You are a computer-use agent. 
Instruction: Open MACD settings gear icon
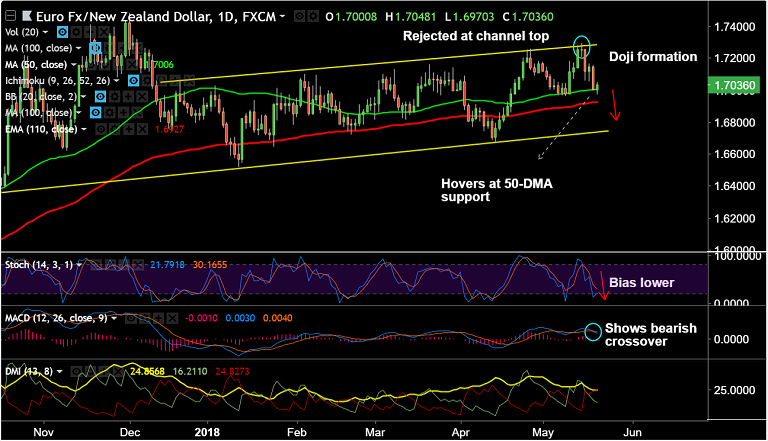(144, 318)
